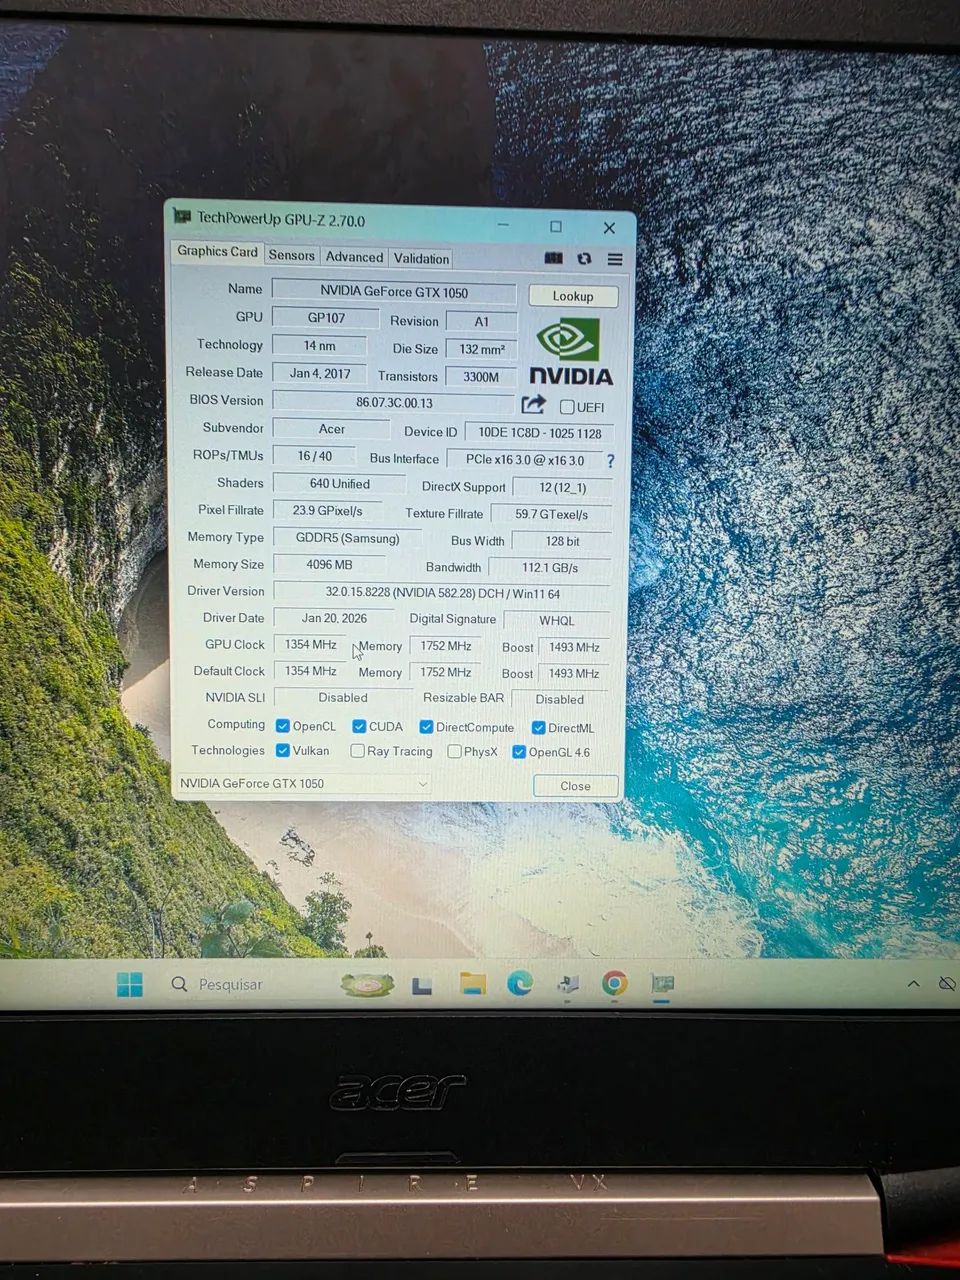The image size is (960, 1280).
Task: Switch to the Advanced tab
Action: [x=354, y=257]
